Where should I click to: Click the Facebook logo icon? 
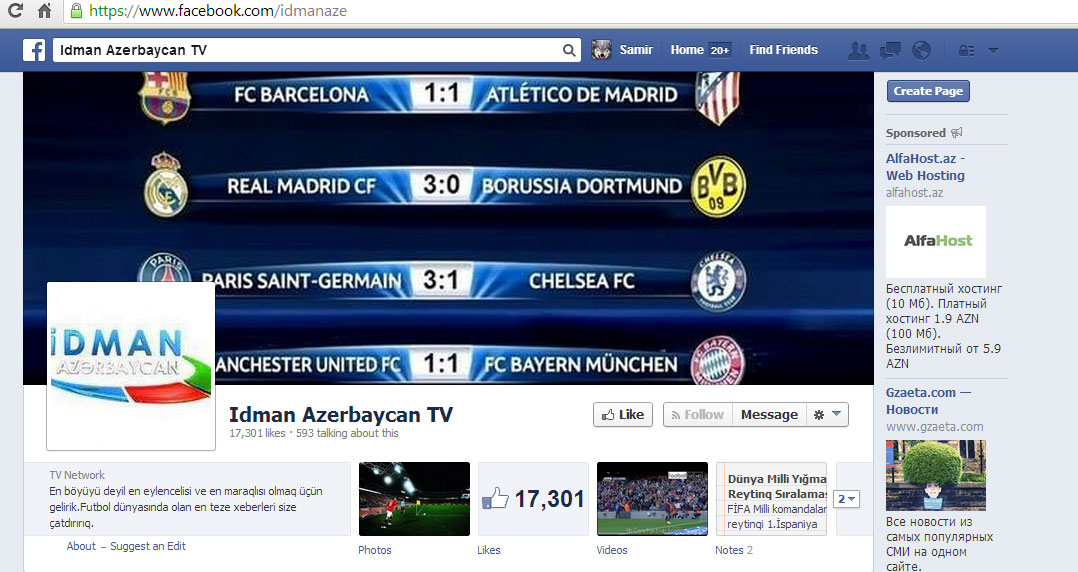(34, 50)
